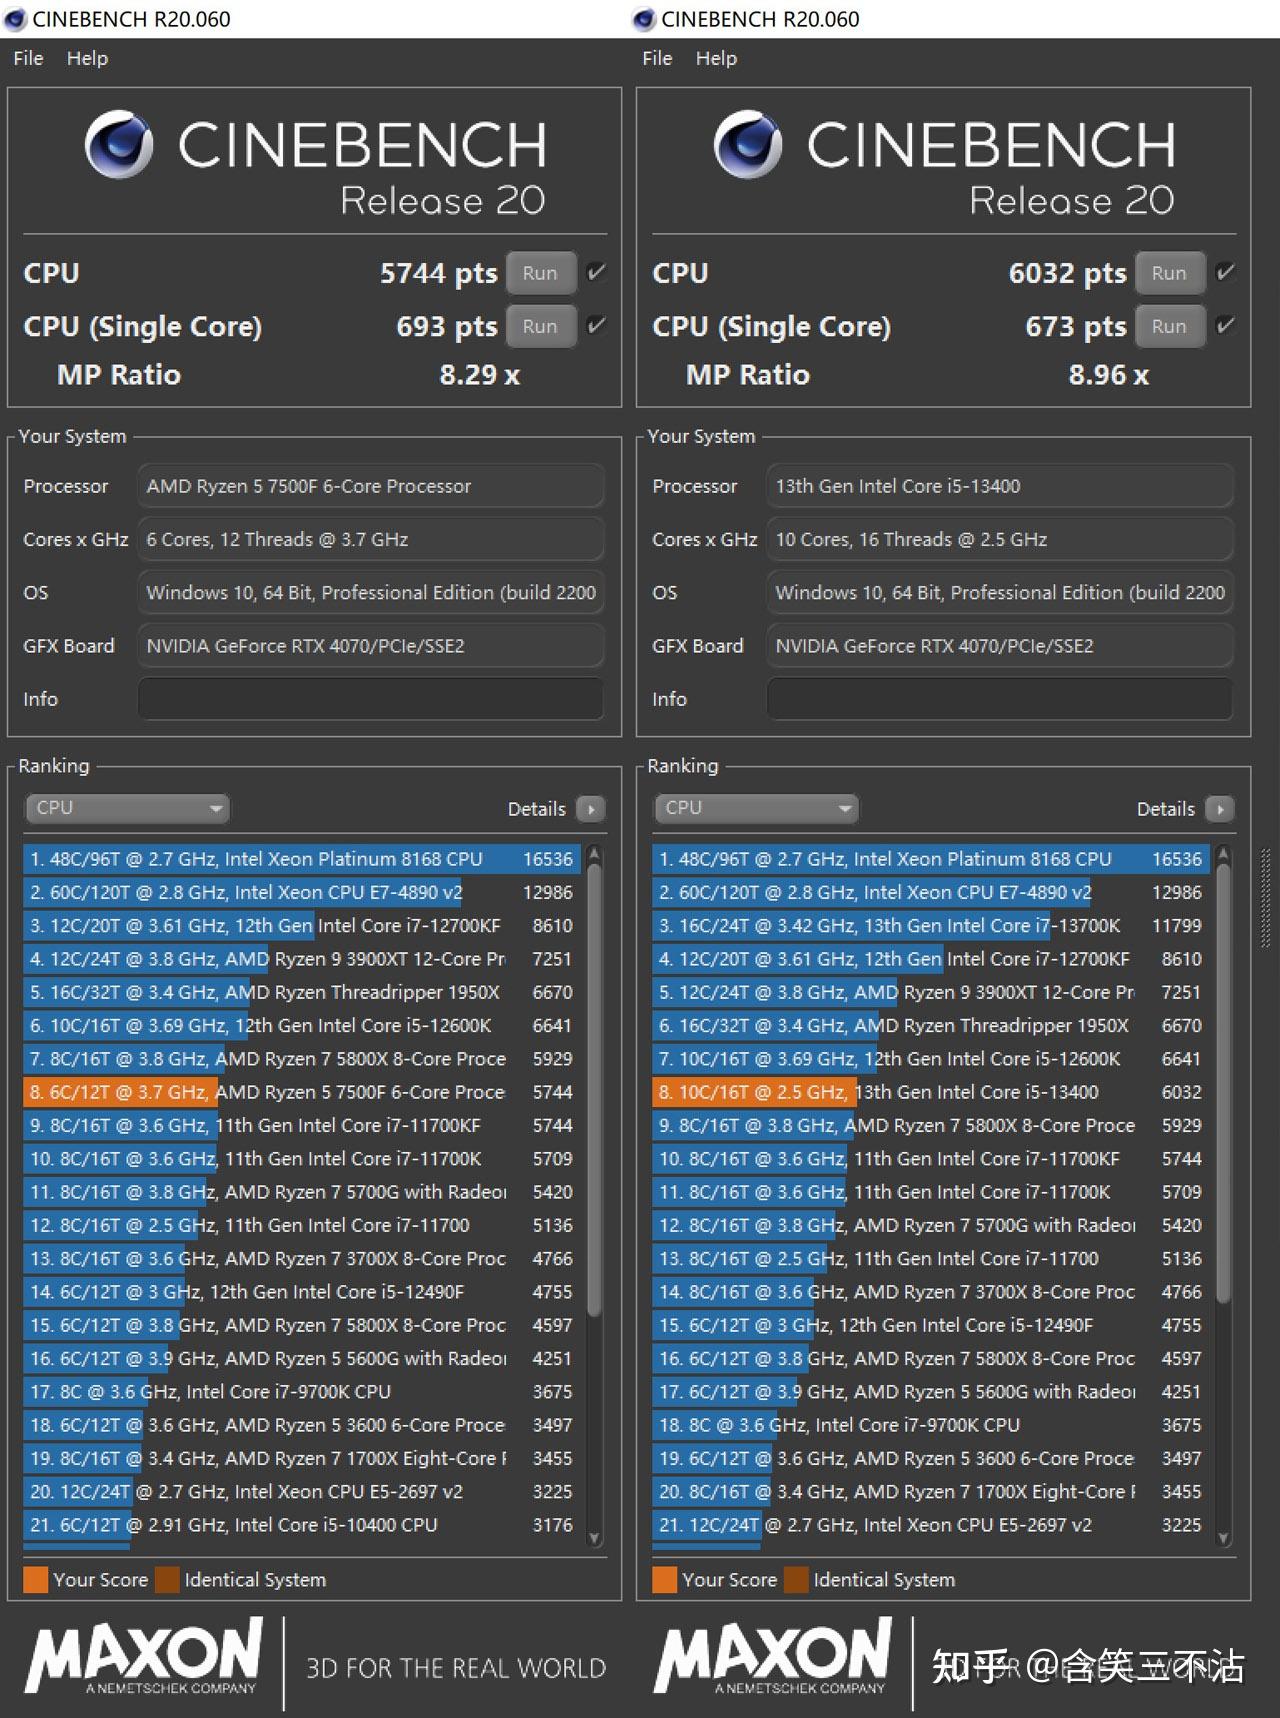This screenshot has width=1280, height=1718.
Task: Select highlighted Core i5-13400 ranking row
Action: (930, 1092)
